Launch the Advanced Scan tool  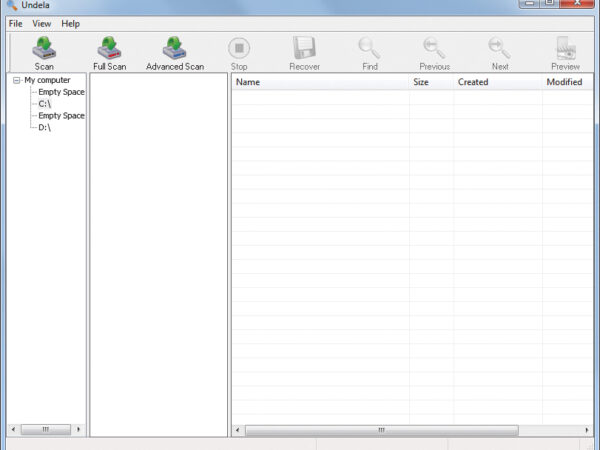[175, 52]
